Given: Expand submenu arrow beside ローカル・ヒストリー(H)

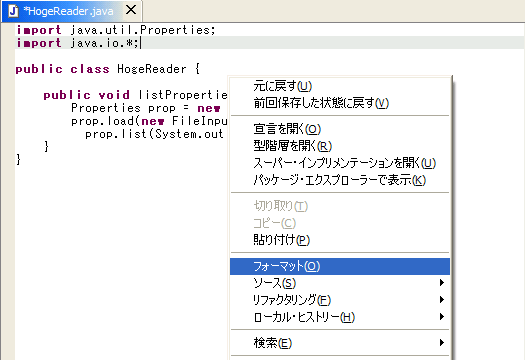Looking at the screenshot, I should 442,316.
